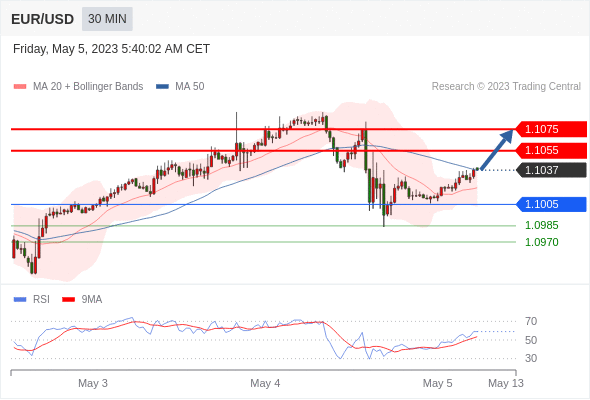Click the RSI 70 level label
This screenshot has width=590, height=400.
tap(531, 321)
